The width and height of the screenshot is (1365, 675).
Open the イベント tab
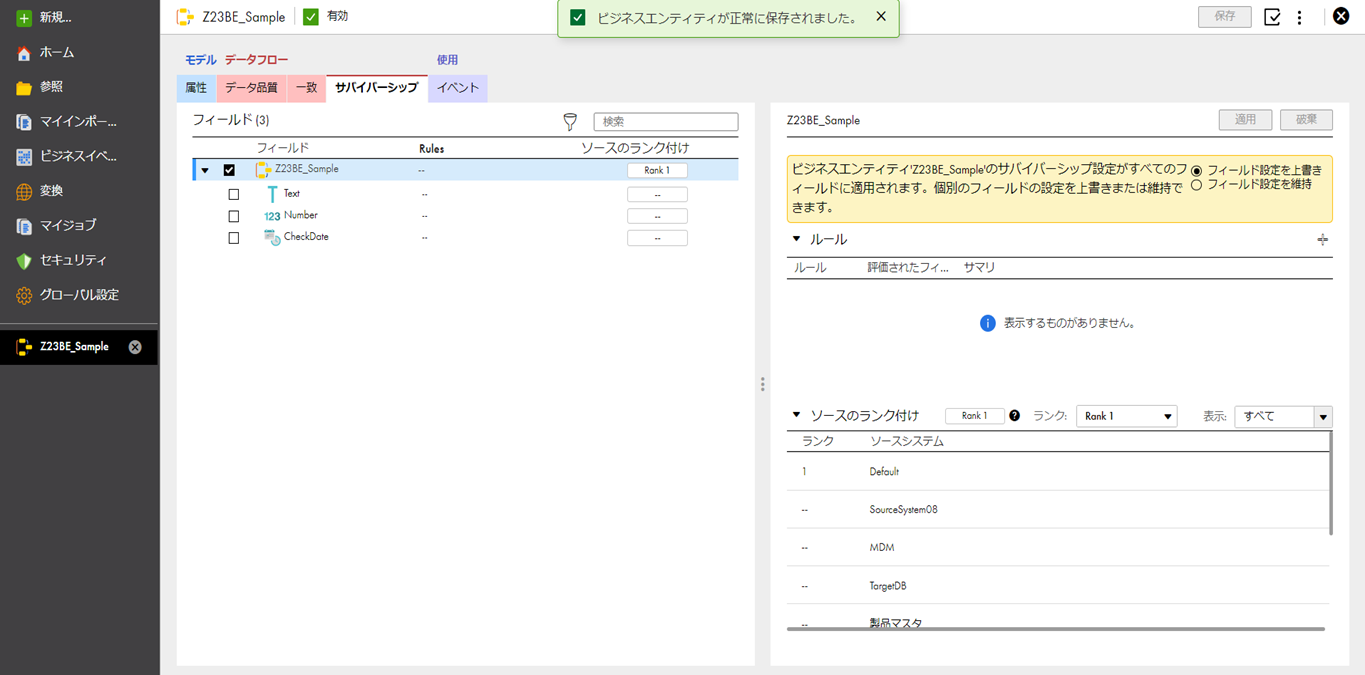458,88
